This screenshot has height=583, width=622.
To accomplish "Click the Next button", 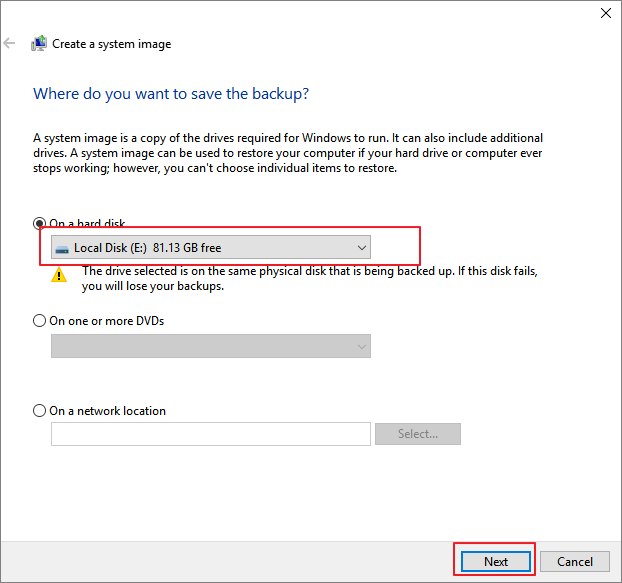I will point(496,561).
